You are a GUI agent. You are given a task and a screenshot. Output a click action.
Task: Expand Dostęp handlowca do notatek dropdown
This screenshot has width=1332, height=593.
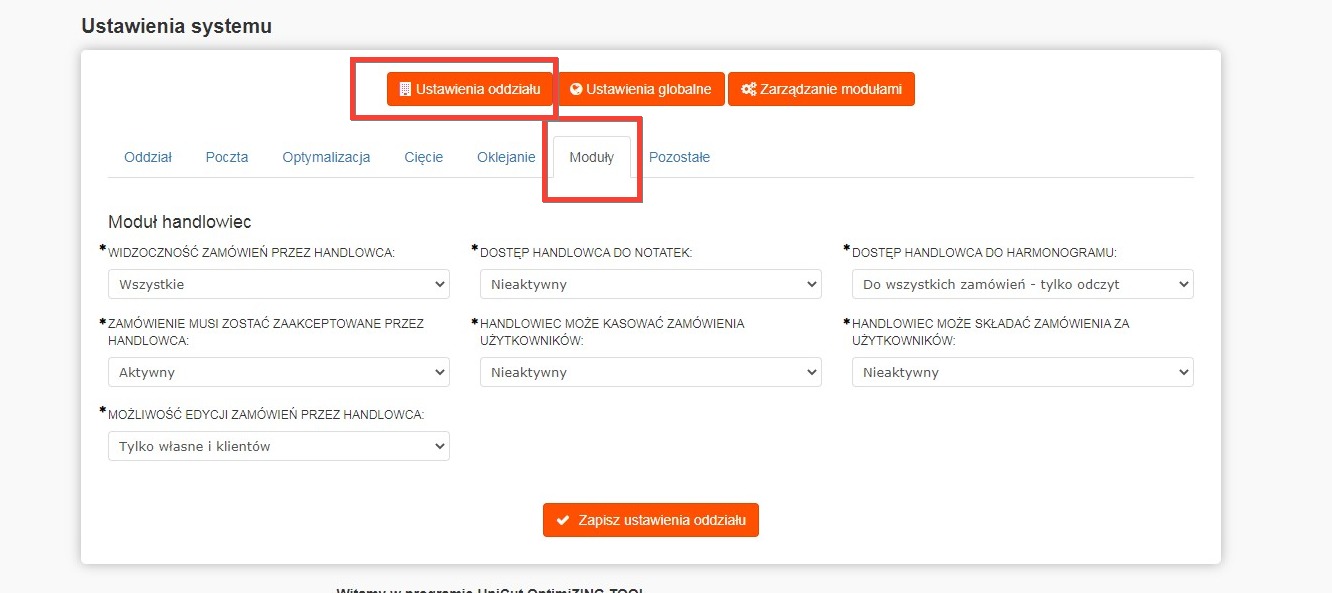(x=650, y=284)
